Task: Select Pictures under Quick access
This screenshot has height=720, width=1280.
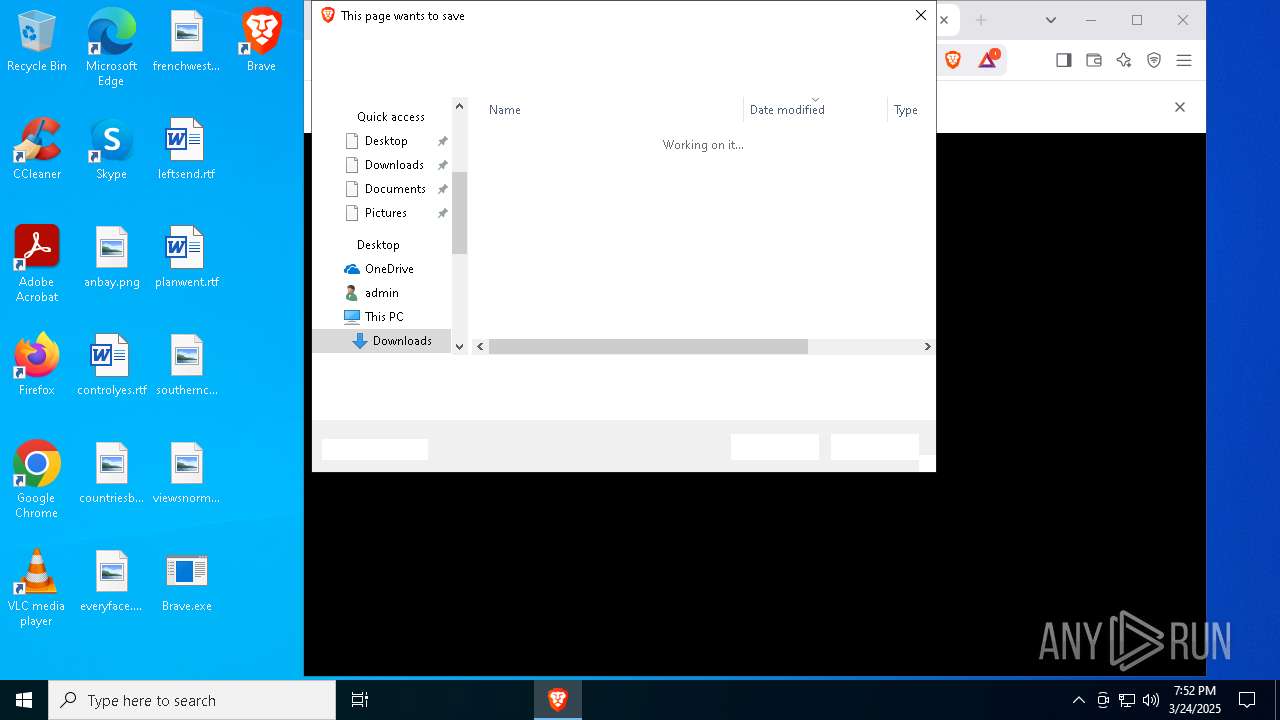Action: click(x=385, y=213)
